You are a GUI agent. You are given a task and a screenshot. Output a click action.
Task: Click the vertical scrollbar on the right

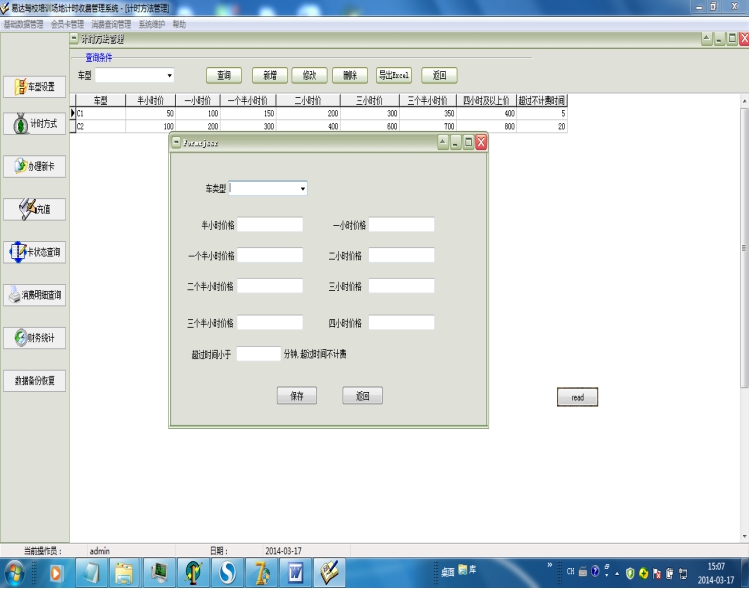point(744,248)
